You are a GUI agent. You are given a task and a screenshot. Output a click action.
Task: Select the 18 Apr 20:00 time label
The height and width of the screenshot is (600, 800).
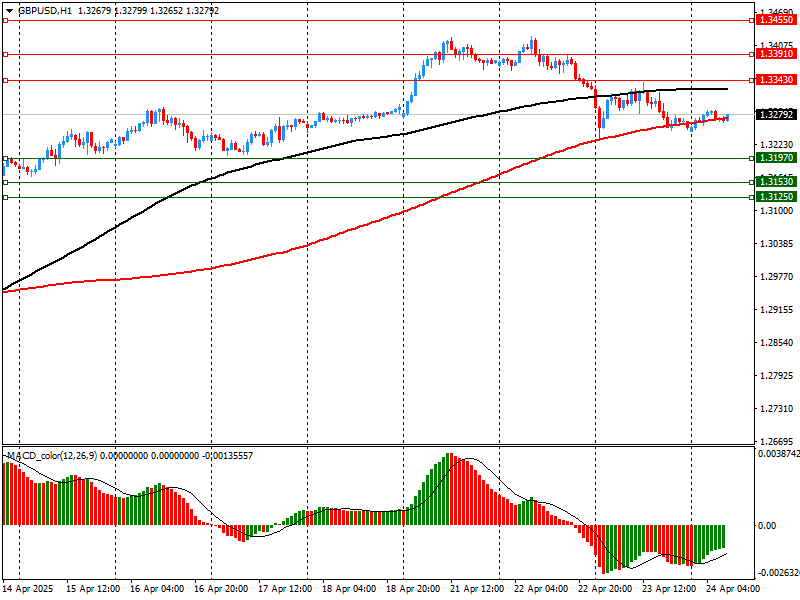click(x=412, y=589)
